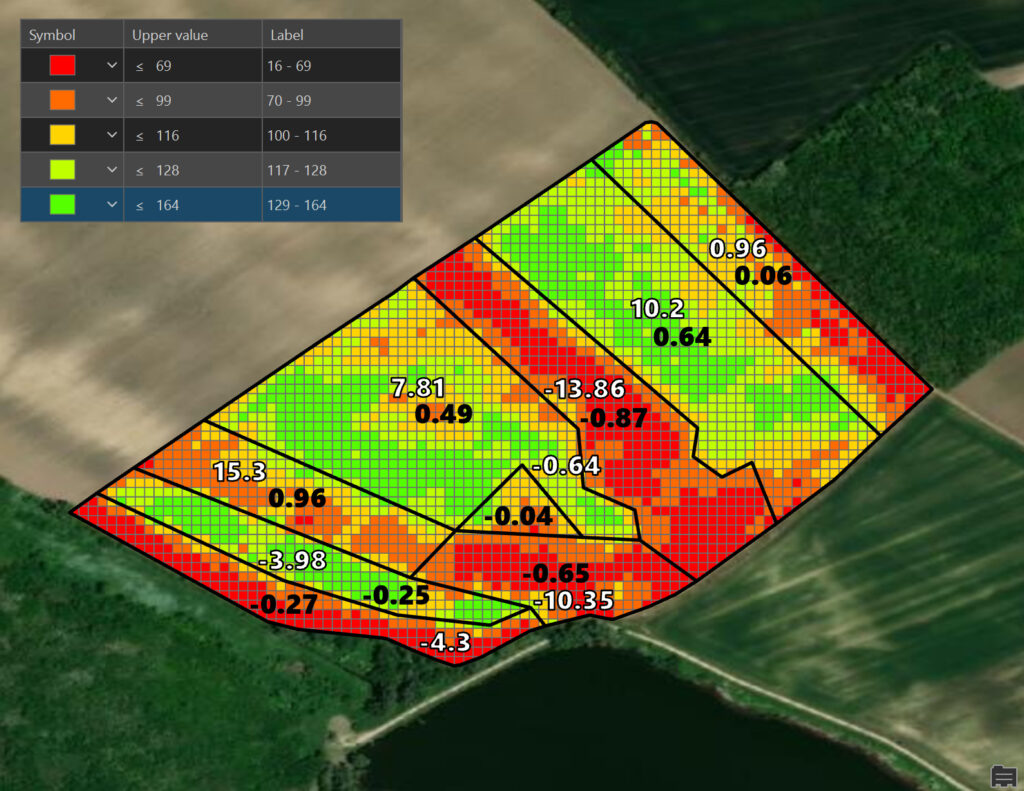Open the yellow symbol dropdown chevron
The width and height of the screenshot is (1024, 791).
click(x=111, y=136)
